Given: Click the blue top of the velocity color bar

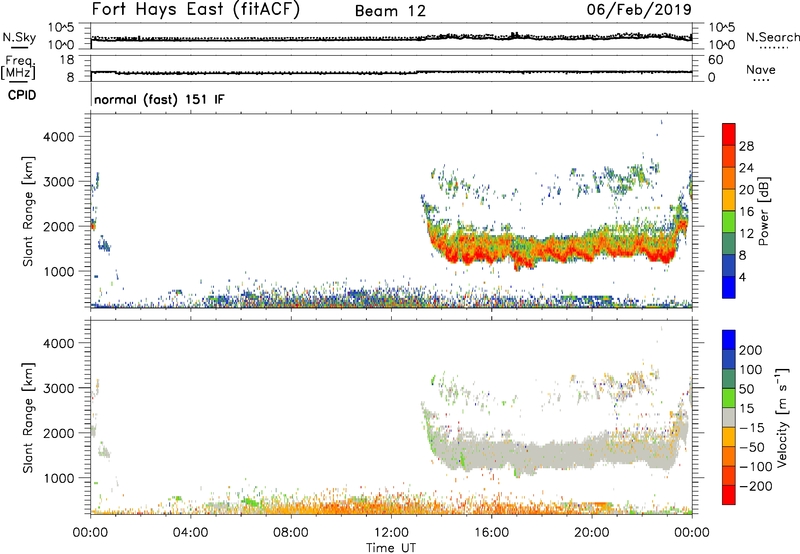Looking at the screenshot, I should (729, 339).
